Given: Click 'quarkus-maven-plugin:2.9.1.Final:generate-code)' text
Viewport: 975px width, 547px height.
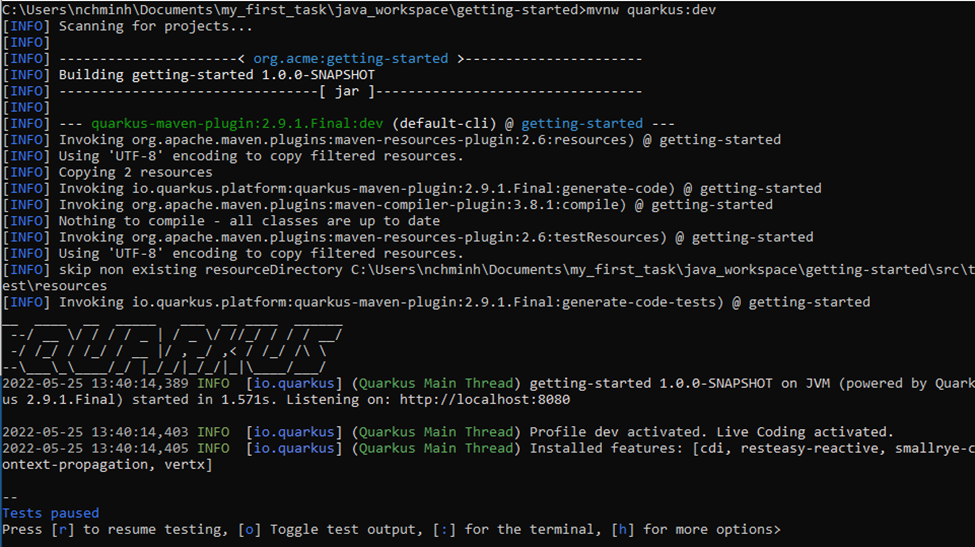Looking at the screenshot, I should (x=484, y=188).
